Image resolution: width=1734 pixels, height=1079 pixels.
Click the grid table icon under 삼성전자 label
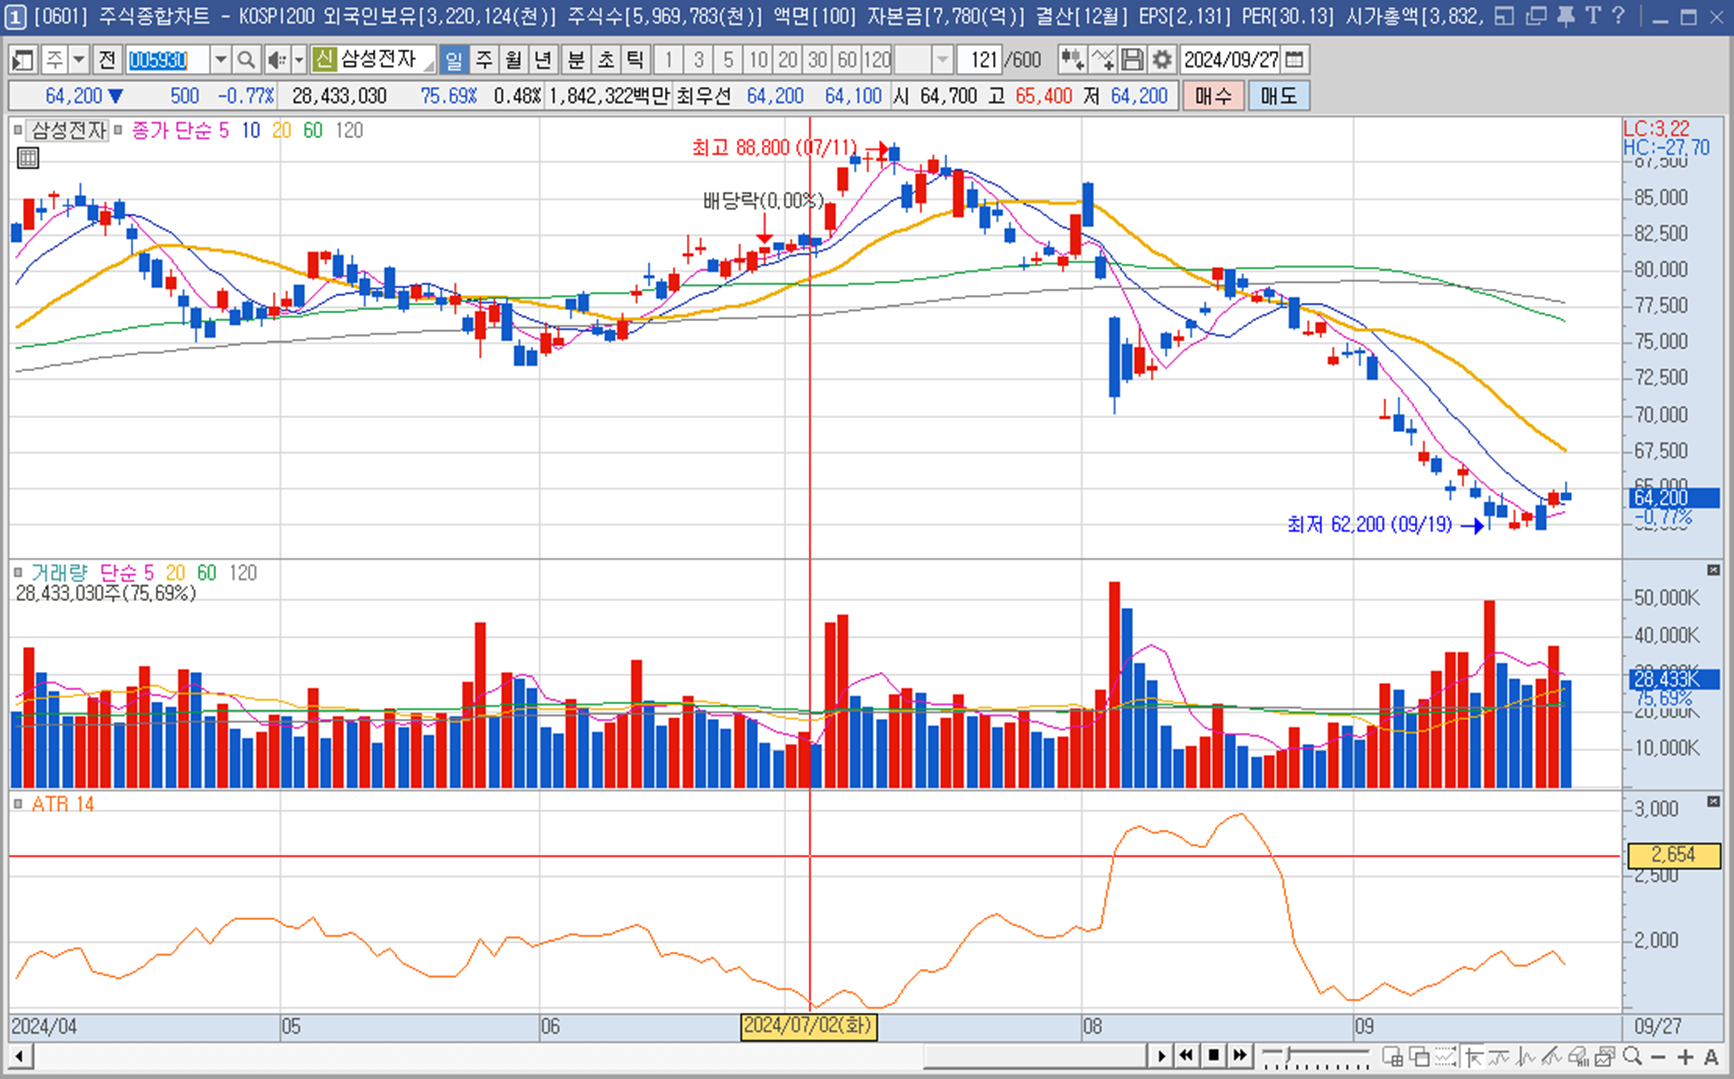28,158
